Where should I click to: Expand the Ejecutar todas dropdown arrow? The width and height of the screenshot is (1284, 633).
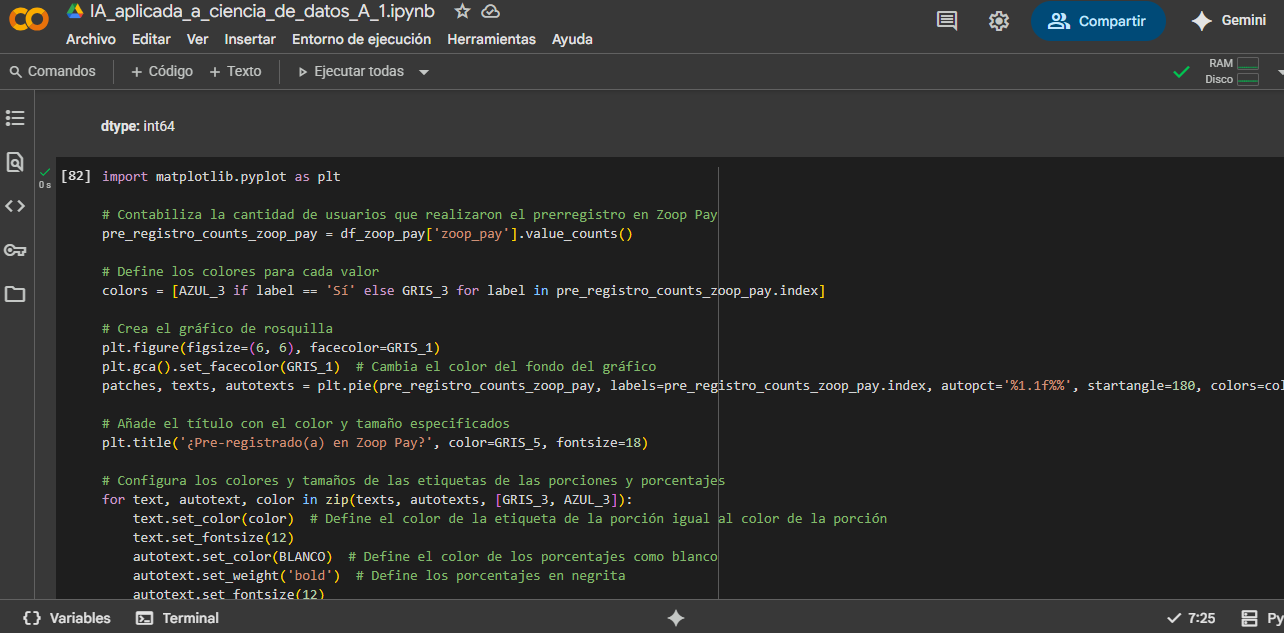[424, 72]
